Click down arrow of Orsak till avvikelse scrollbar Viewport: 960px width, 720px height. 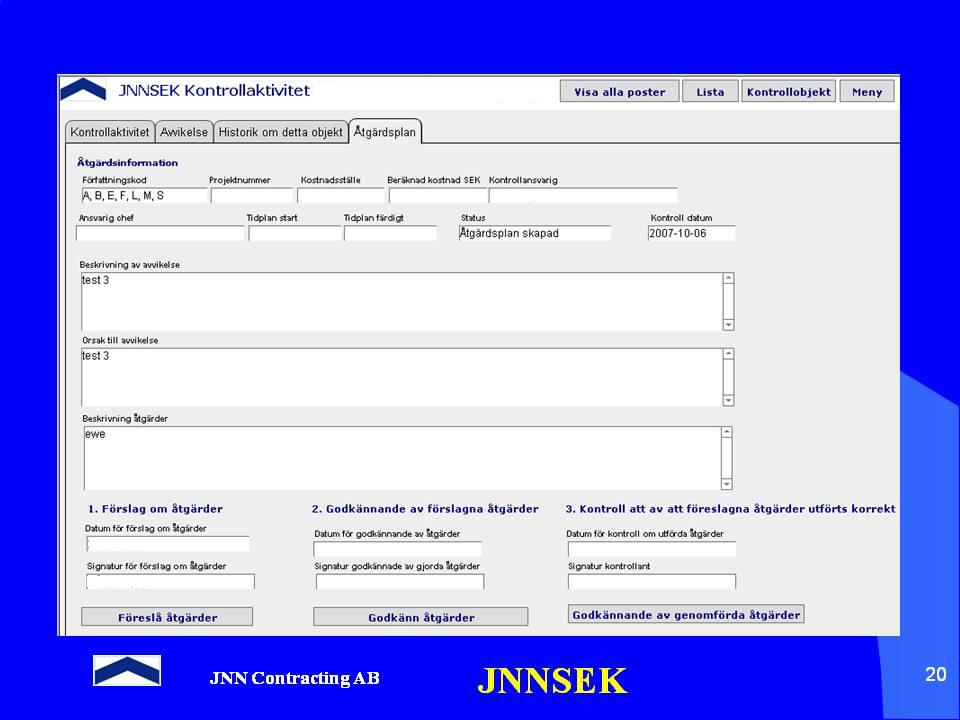click(728, 400)
